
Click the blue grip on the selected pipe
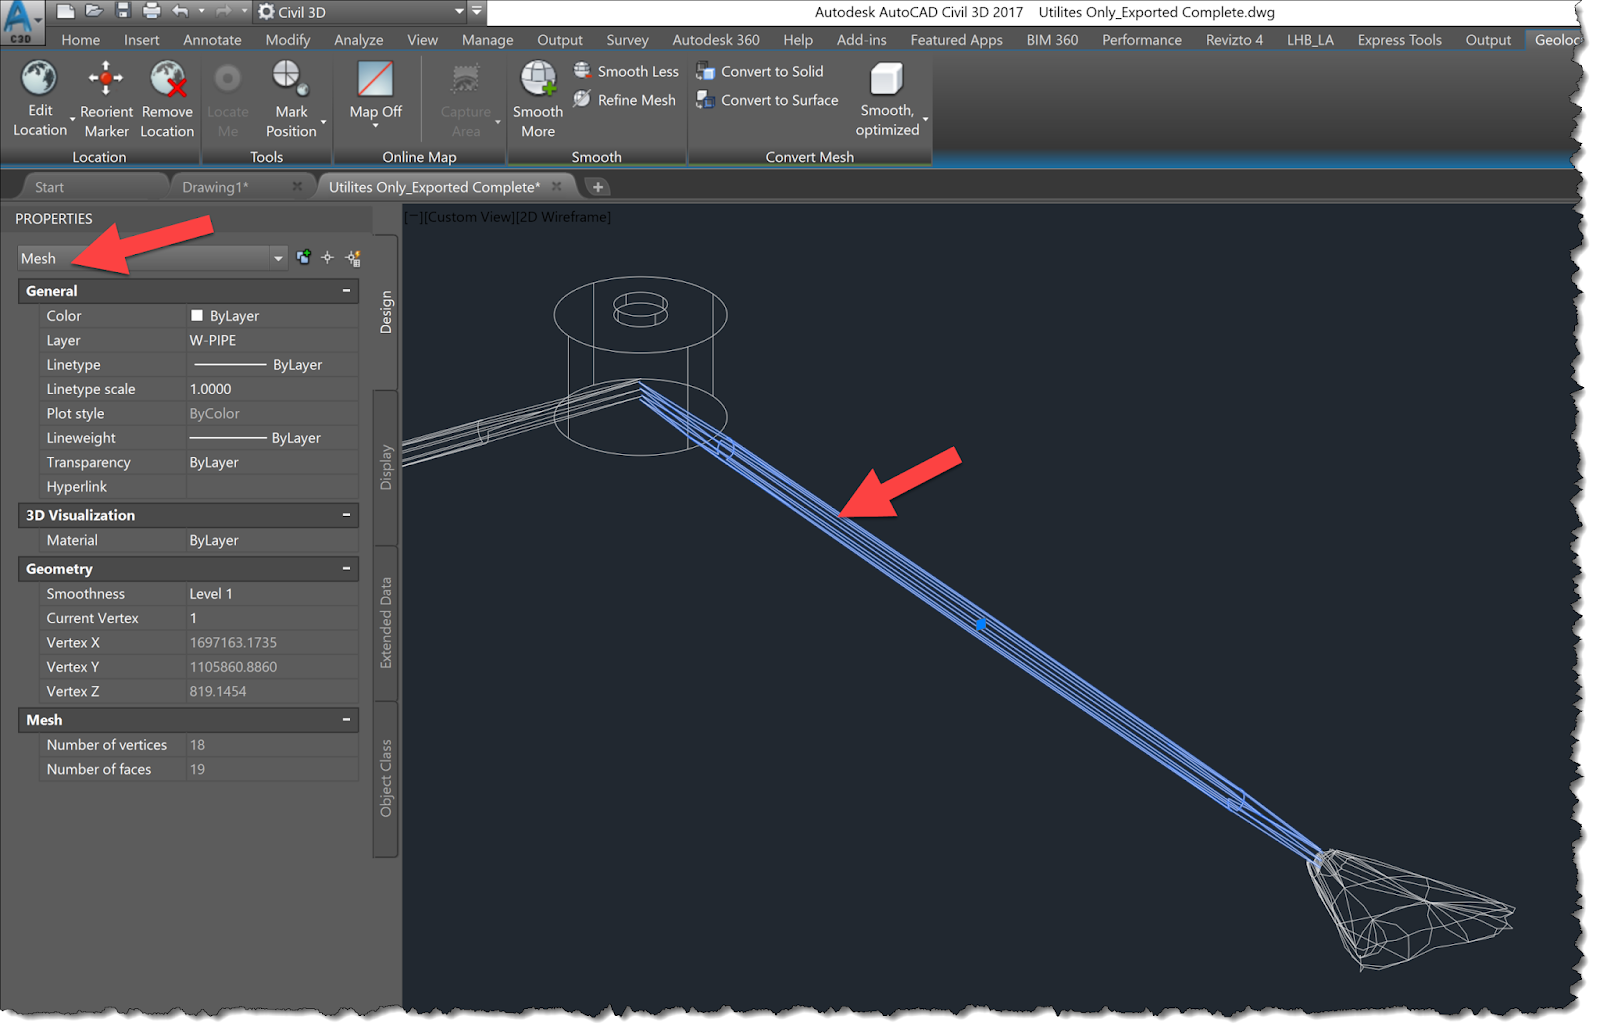[x=982, y=624]
